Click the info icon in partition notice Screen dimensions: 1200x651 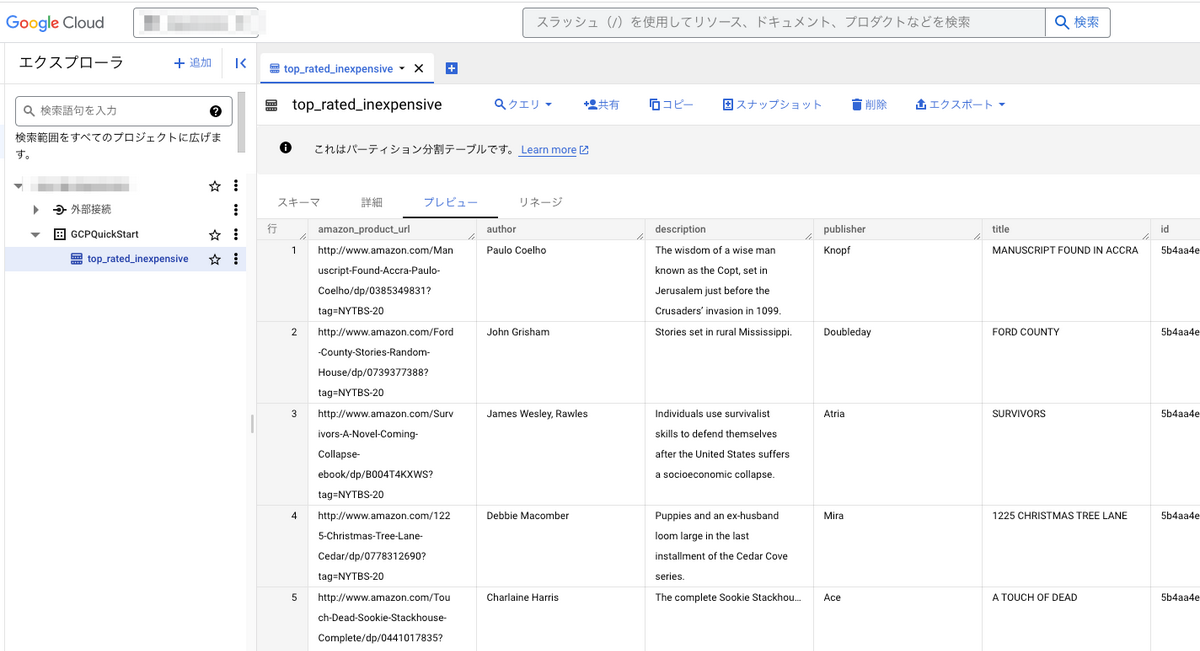(285, 148)
